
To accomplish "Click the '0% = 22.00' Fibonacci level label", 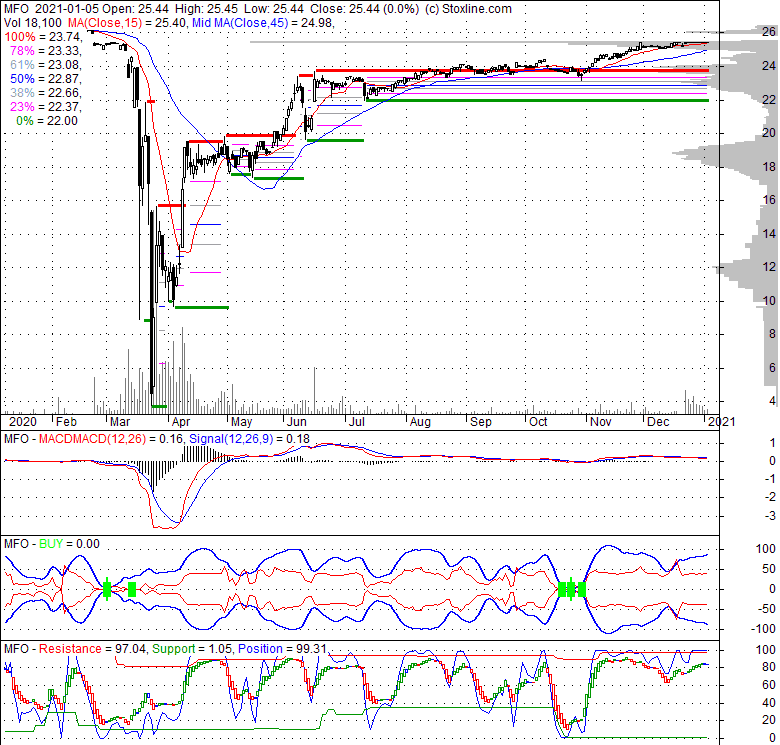I will click(47, 121).
